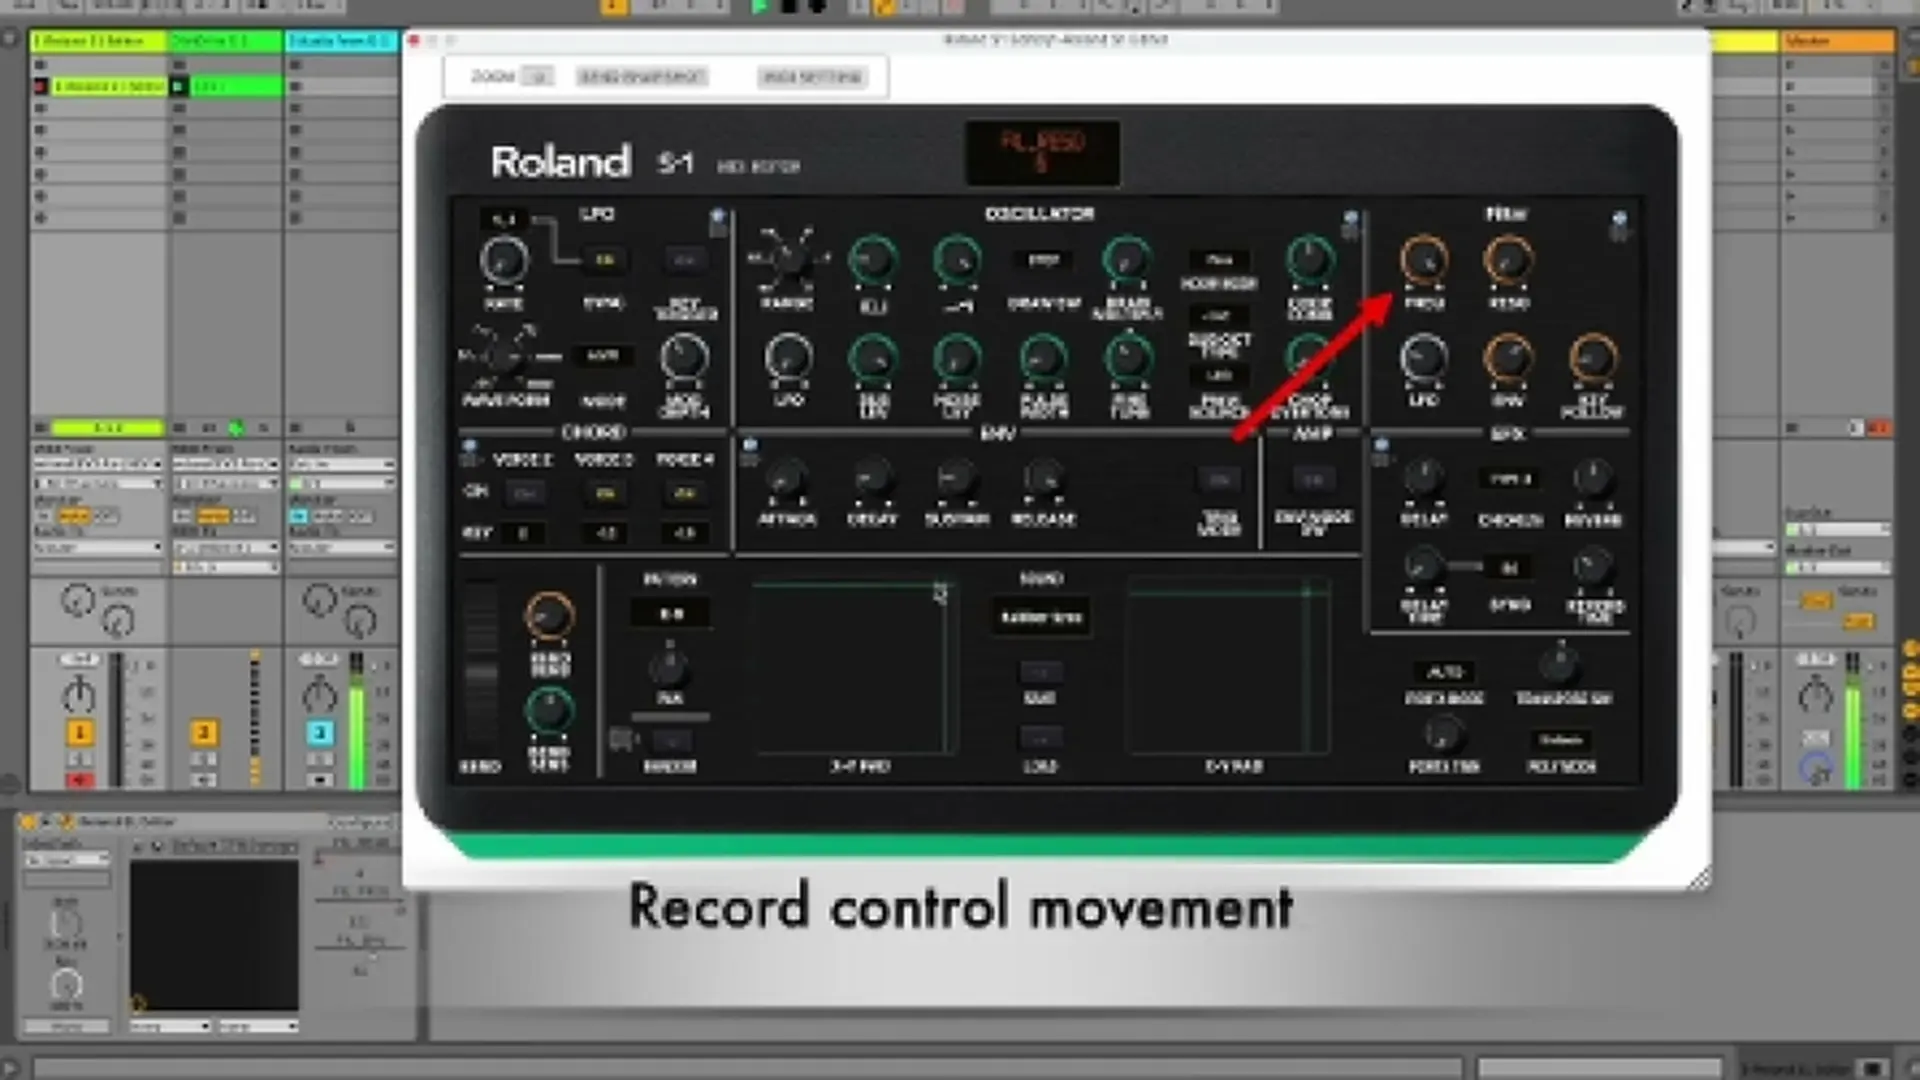
Task: Open the POLY MODE selector
Action: click(1560, 741)
